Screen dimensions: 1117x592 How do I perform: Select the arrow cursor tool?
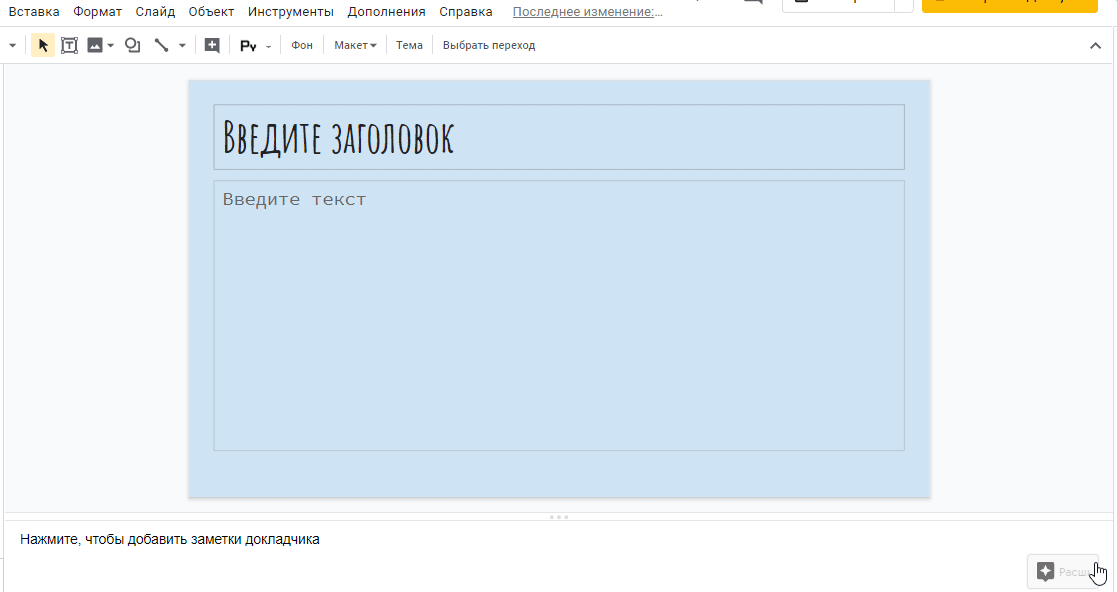pyautogui.click(x=43, y=46)
